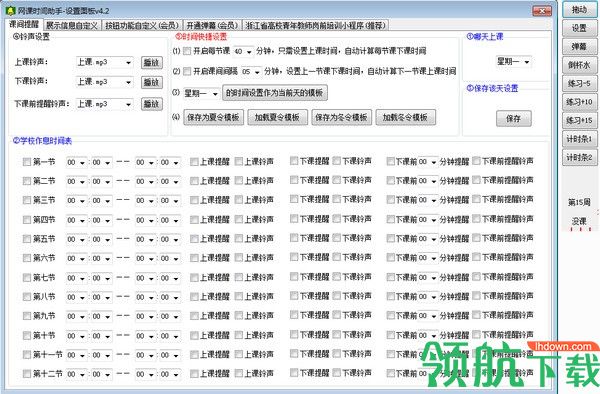
Task: Check the 第十二节 period checkbox
Action: click(x=26, y=374)
